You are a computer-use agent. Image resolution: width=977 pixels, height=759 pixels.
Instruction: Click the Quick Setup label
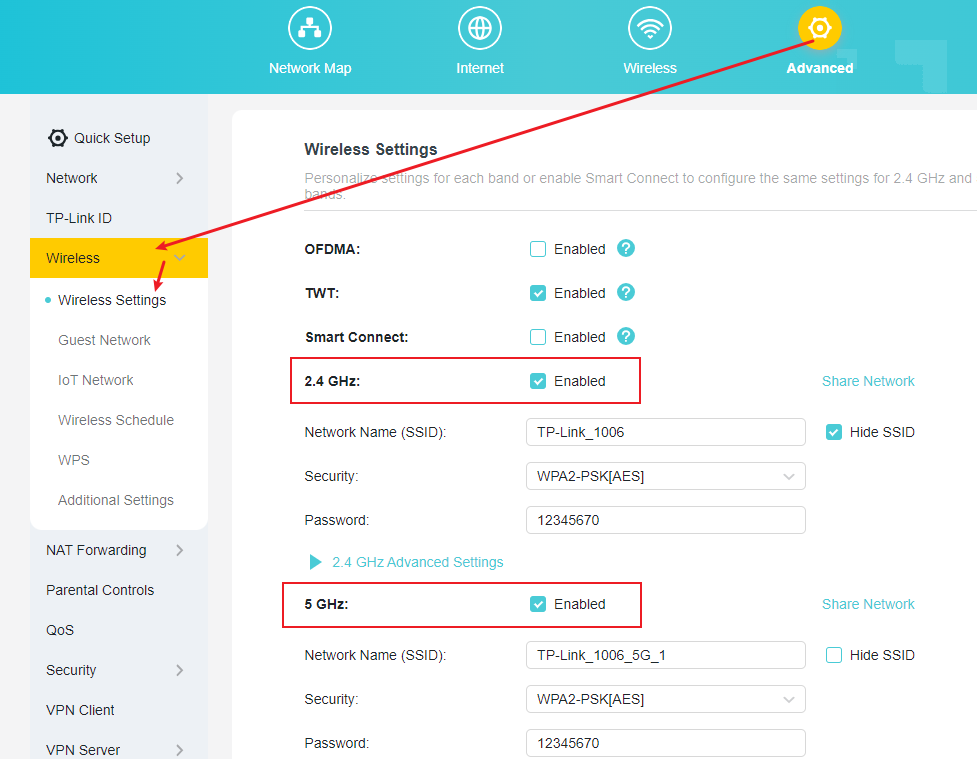(x=112, y=138)
